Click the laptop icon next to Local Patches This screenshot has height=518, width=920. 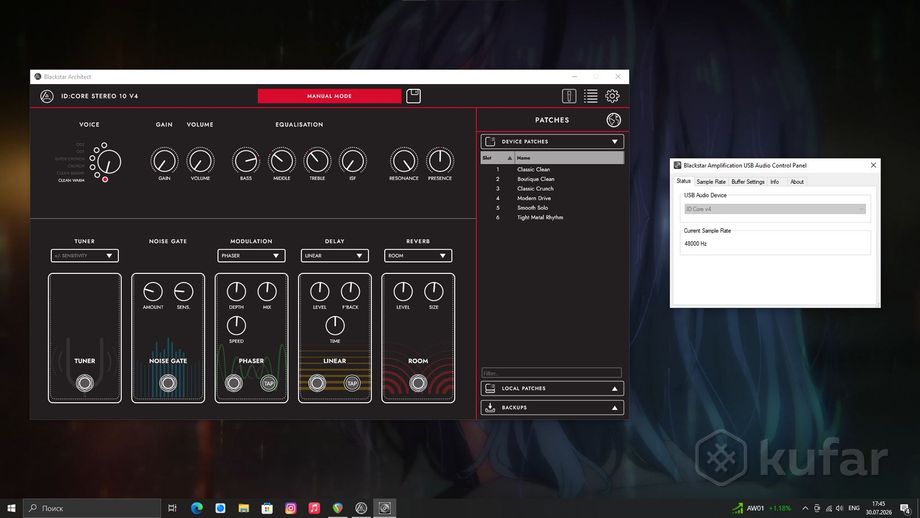point(490,388)
